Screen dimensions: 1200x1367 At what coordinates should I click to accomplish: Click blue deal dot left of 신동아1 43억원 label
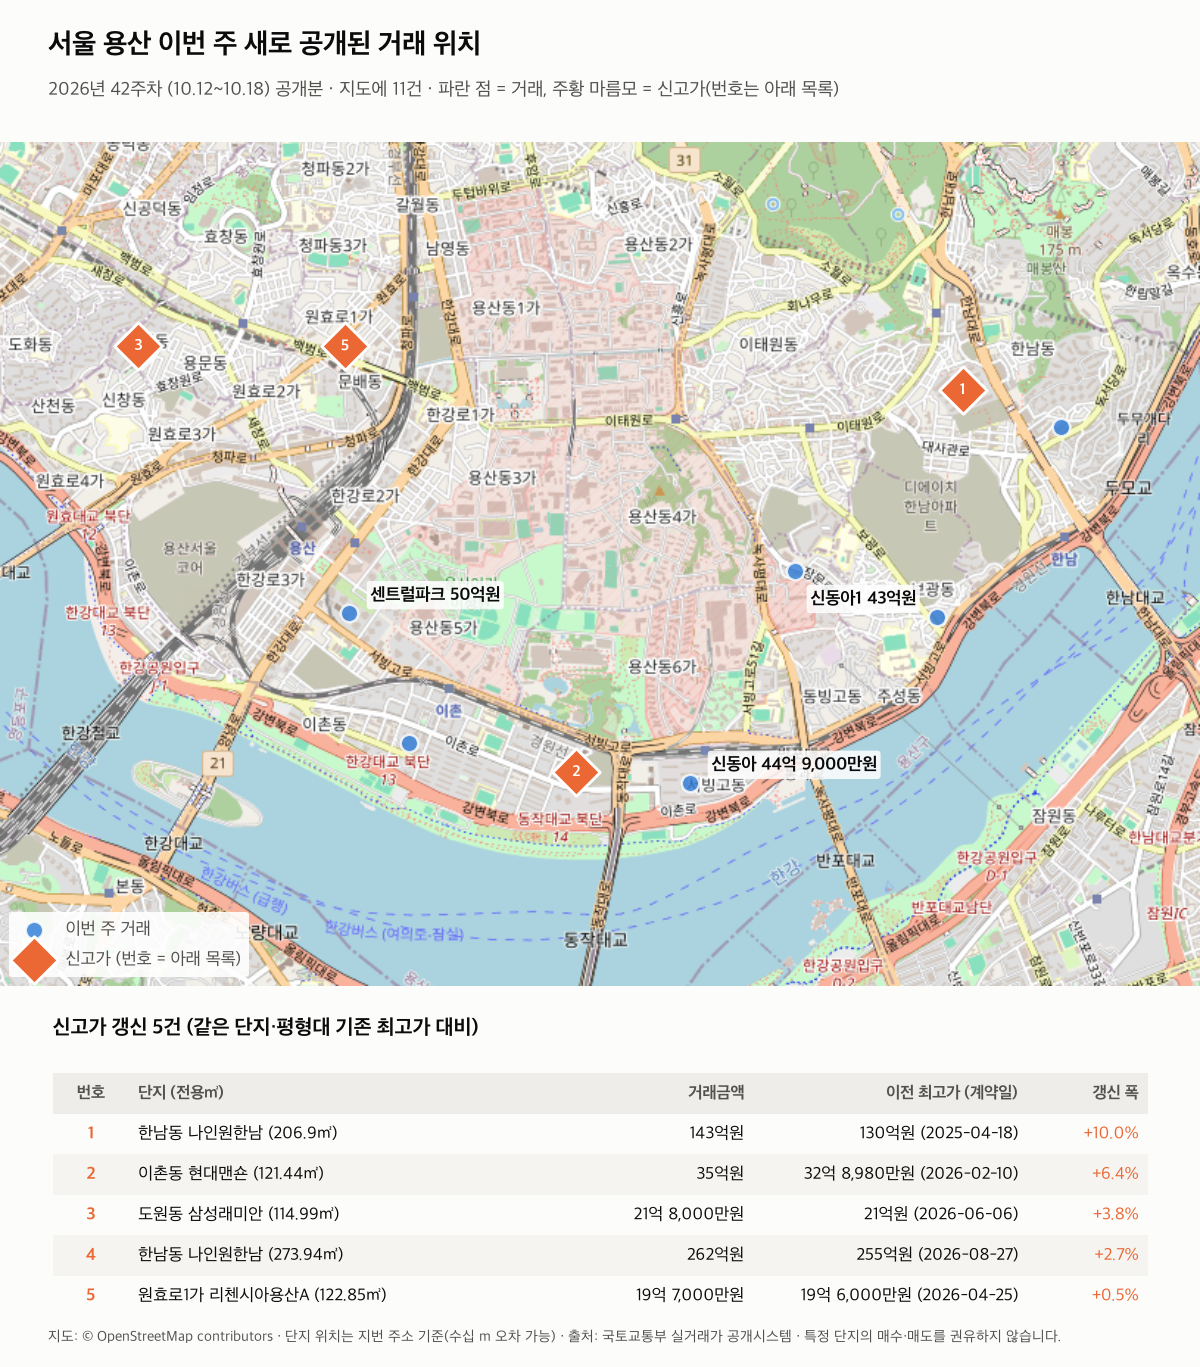coord(795,571)
